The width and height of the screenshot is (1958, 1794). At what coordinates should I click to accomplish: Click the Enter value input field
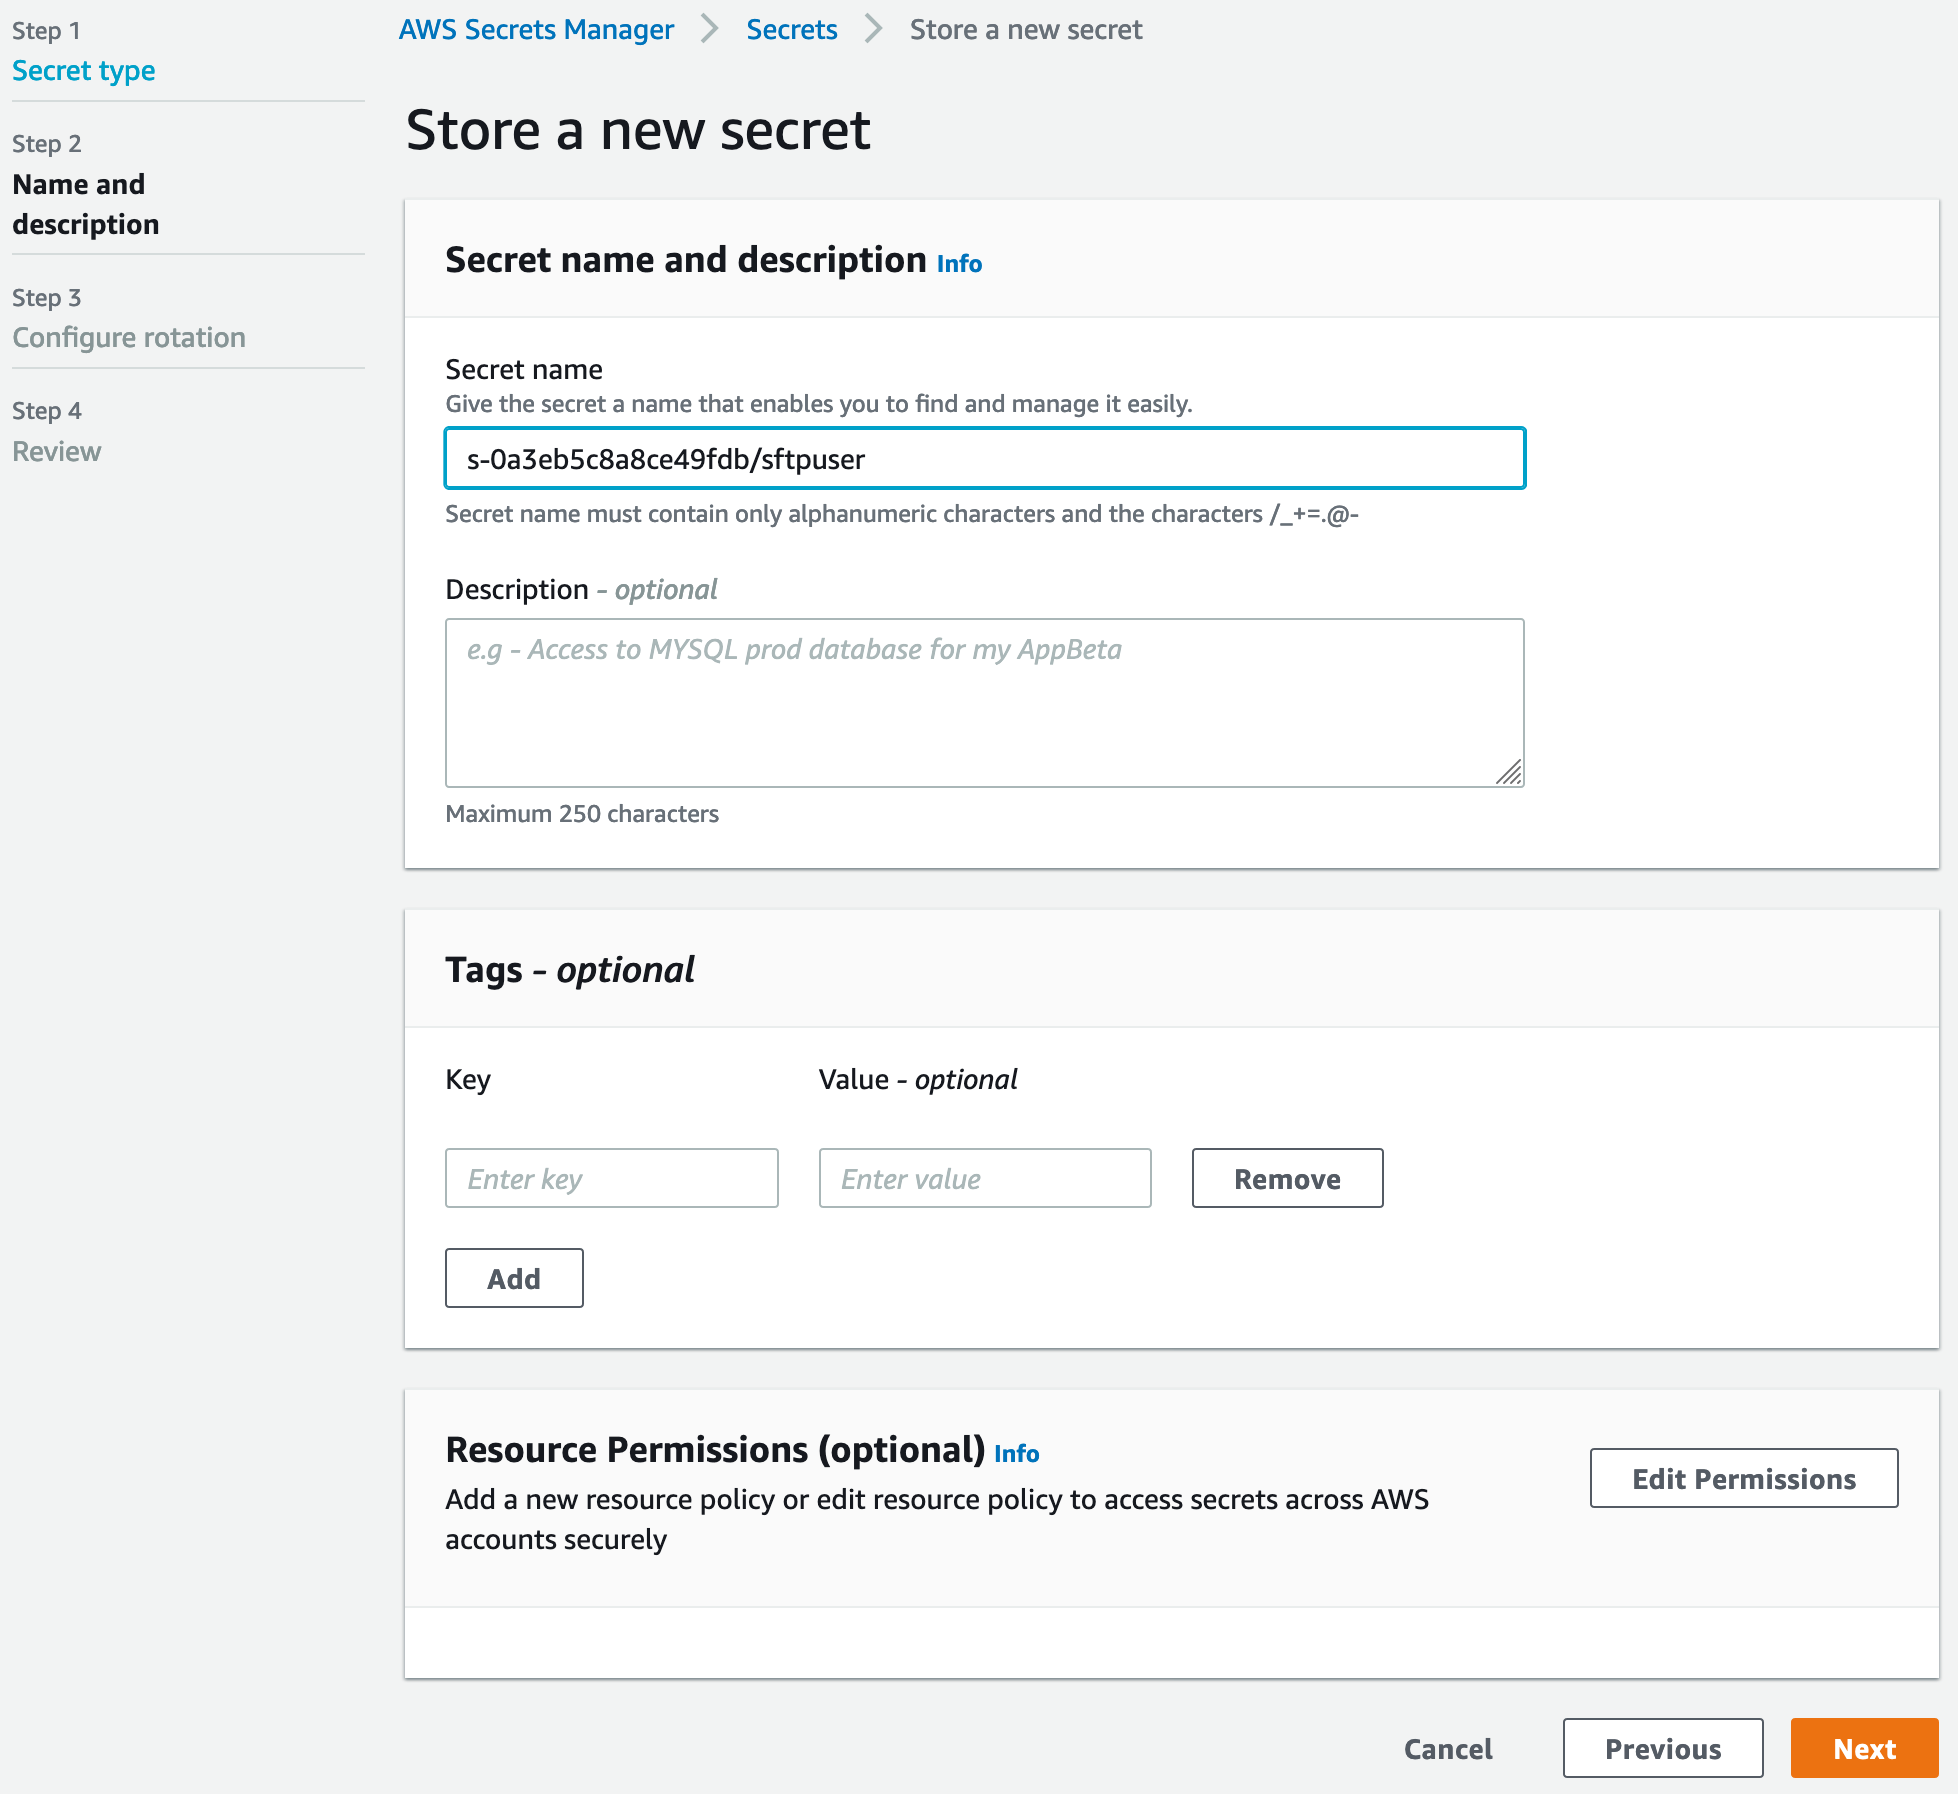click(x=984, y=1177)
